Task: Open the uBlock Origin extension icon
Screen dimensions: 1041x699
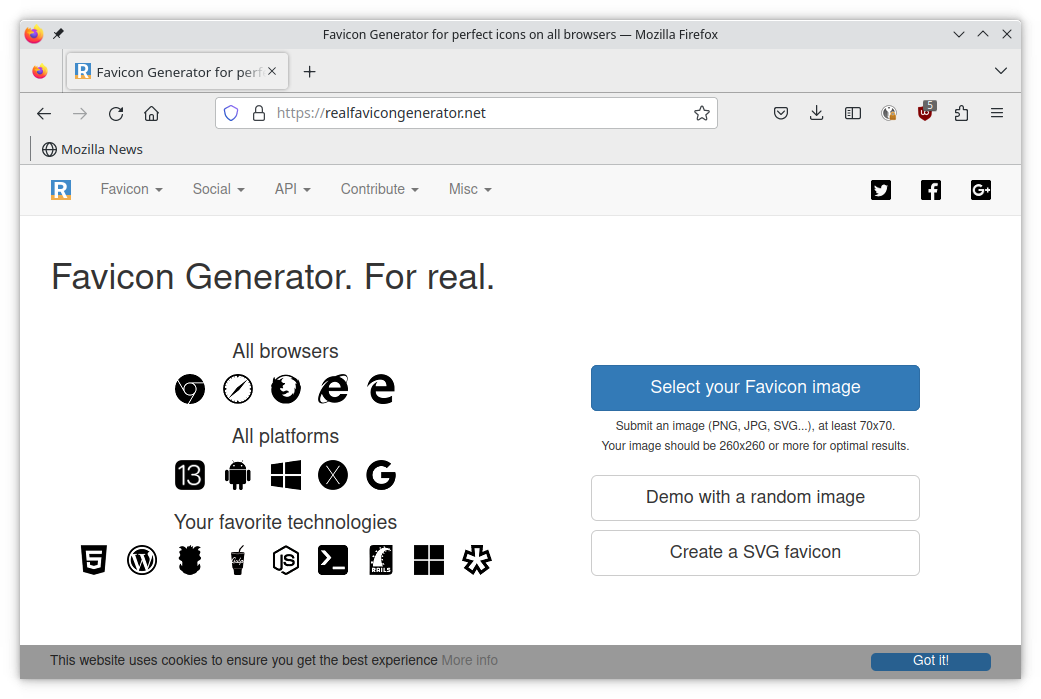Action: [925, 113]
